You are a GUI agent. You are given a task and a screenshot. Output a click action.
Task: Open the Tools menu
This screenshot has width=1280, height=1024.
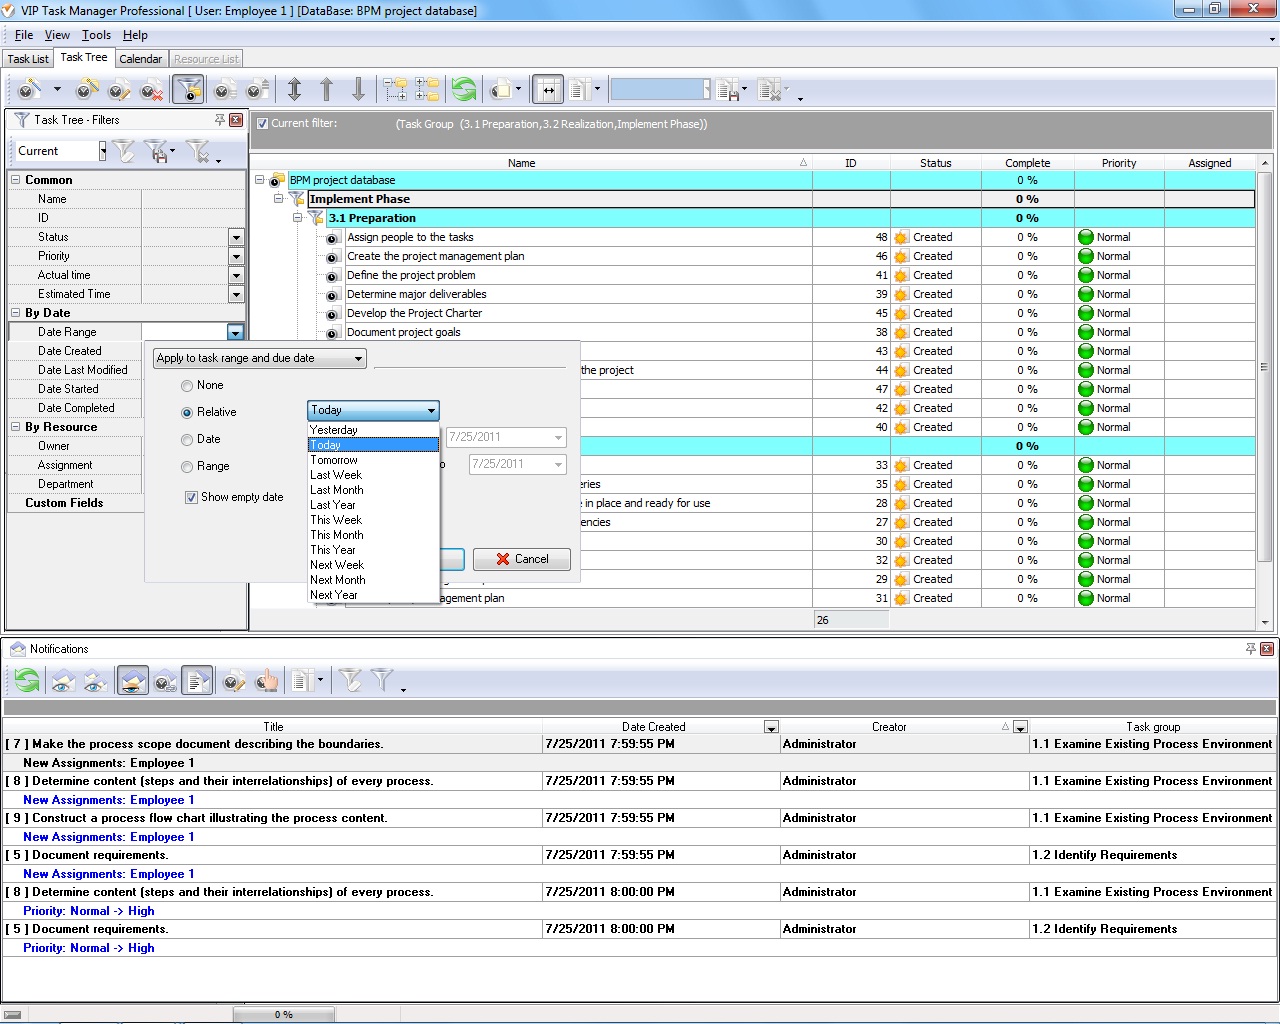[x=96, y=35]
